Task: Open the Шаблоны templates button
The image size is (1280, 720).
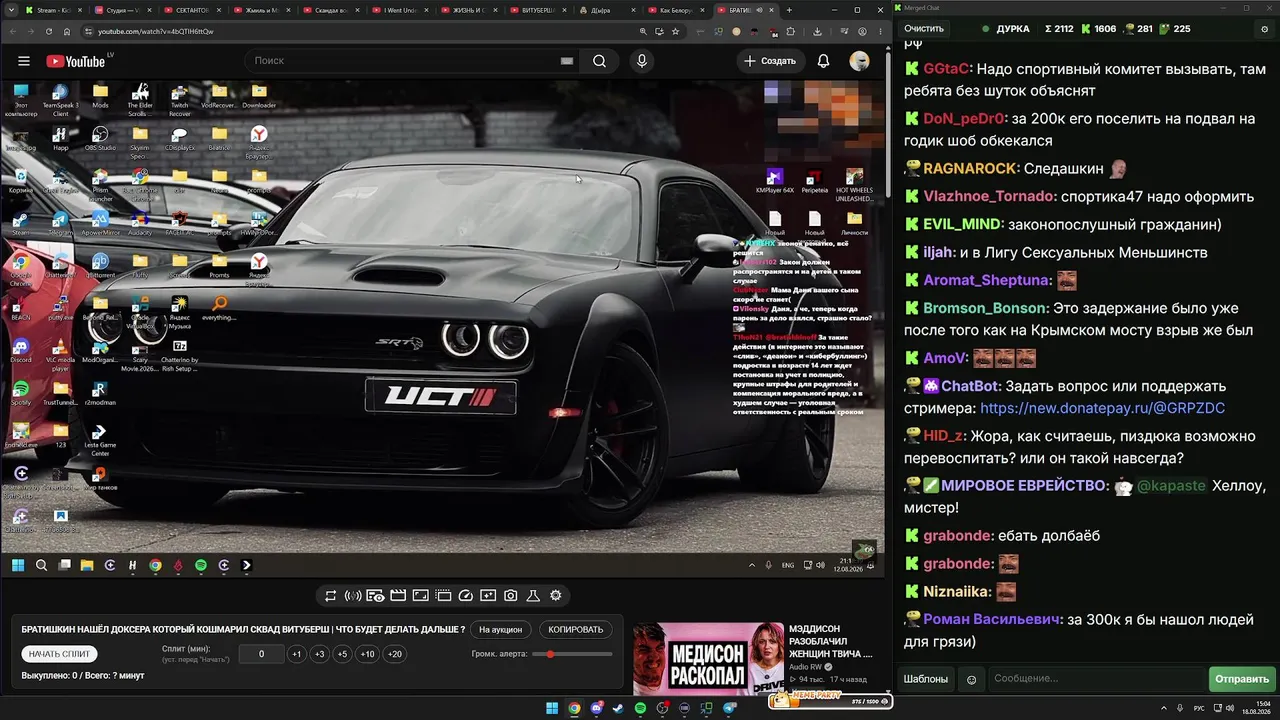Action: coord(926,679)
